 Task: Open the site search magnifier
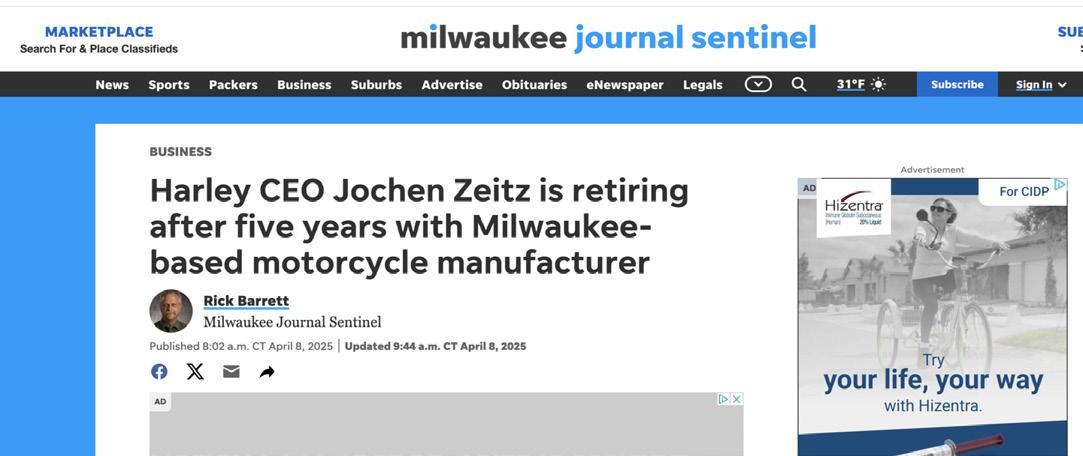[799, 85]
